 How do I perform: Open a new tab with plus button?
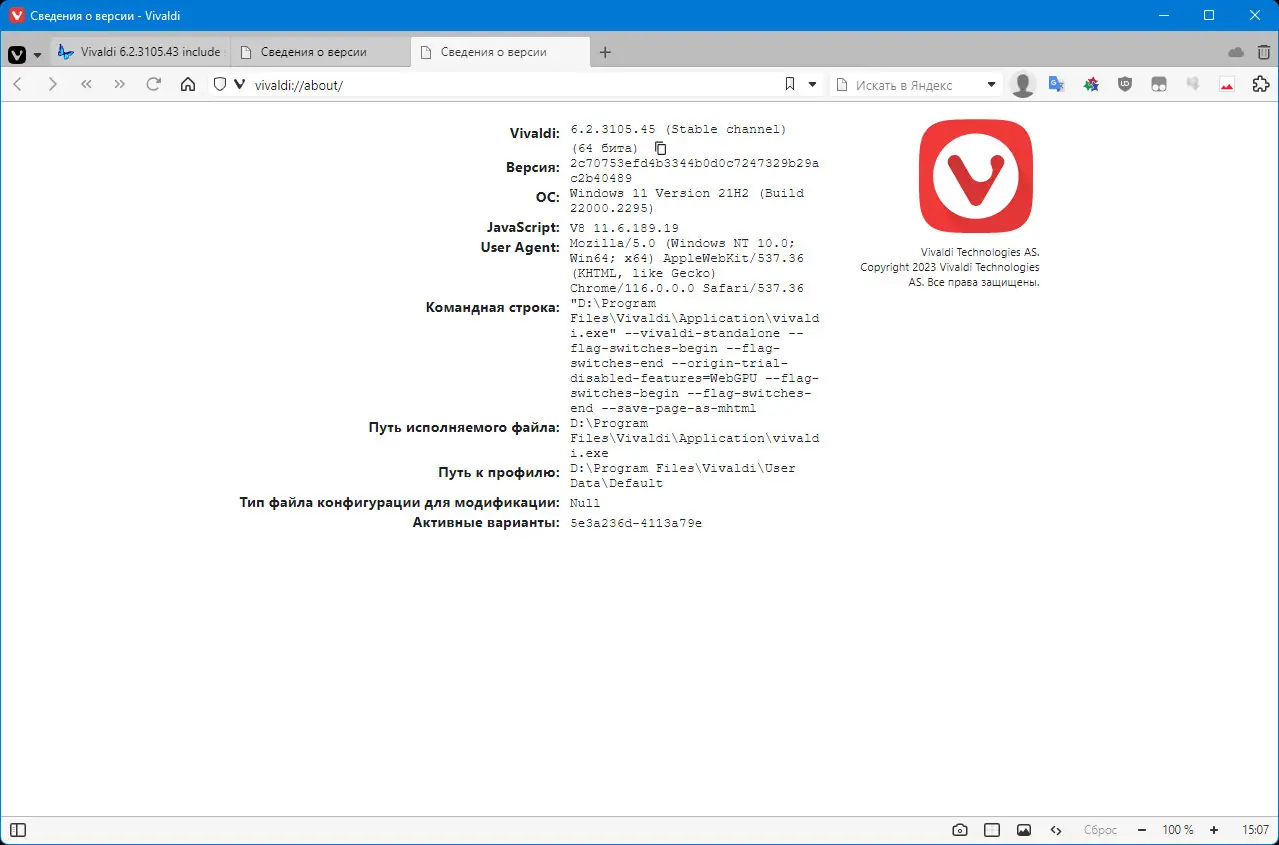click(x=605, y=52)
